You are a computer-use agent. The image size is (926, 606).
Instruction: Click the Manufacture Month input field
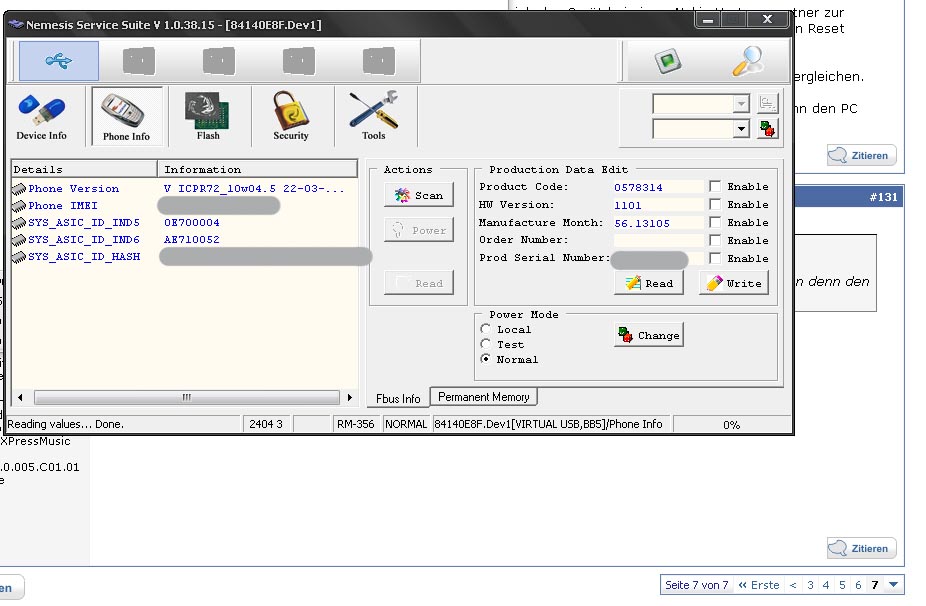[x=658, y=223]
